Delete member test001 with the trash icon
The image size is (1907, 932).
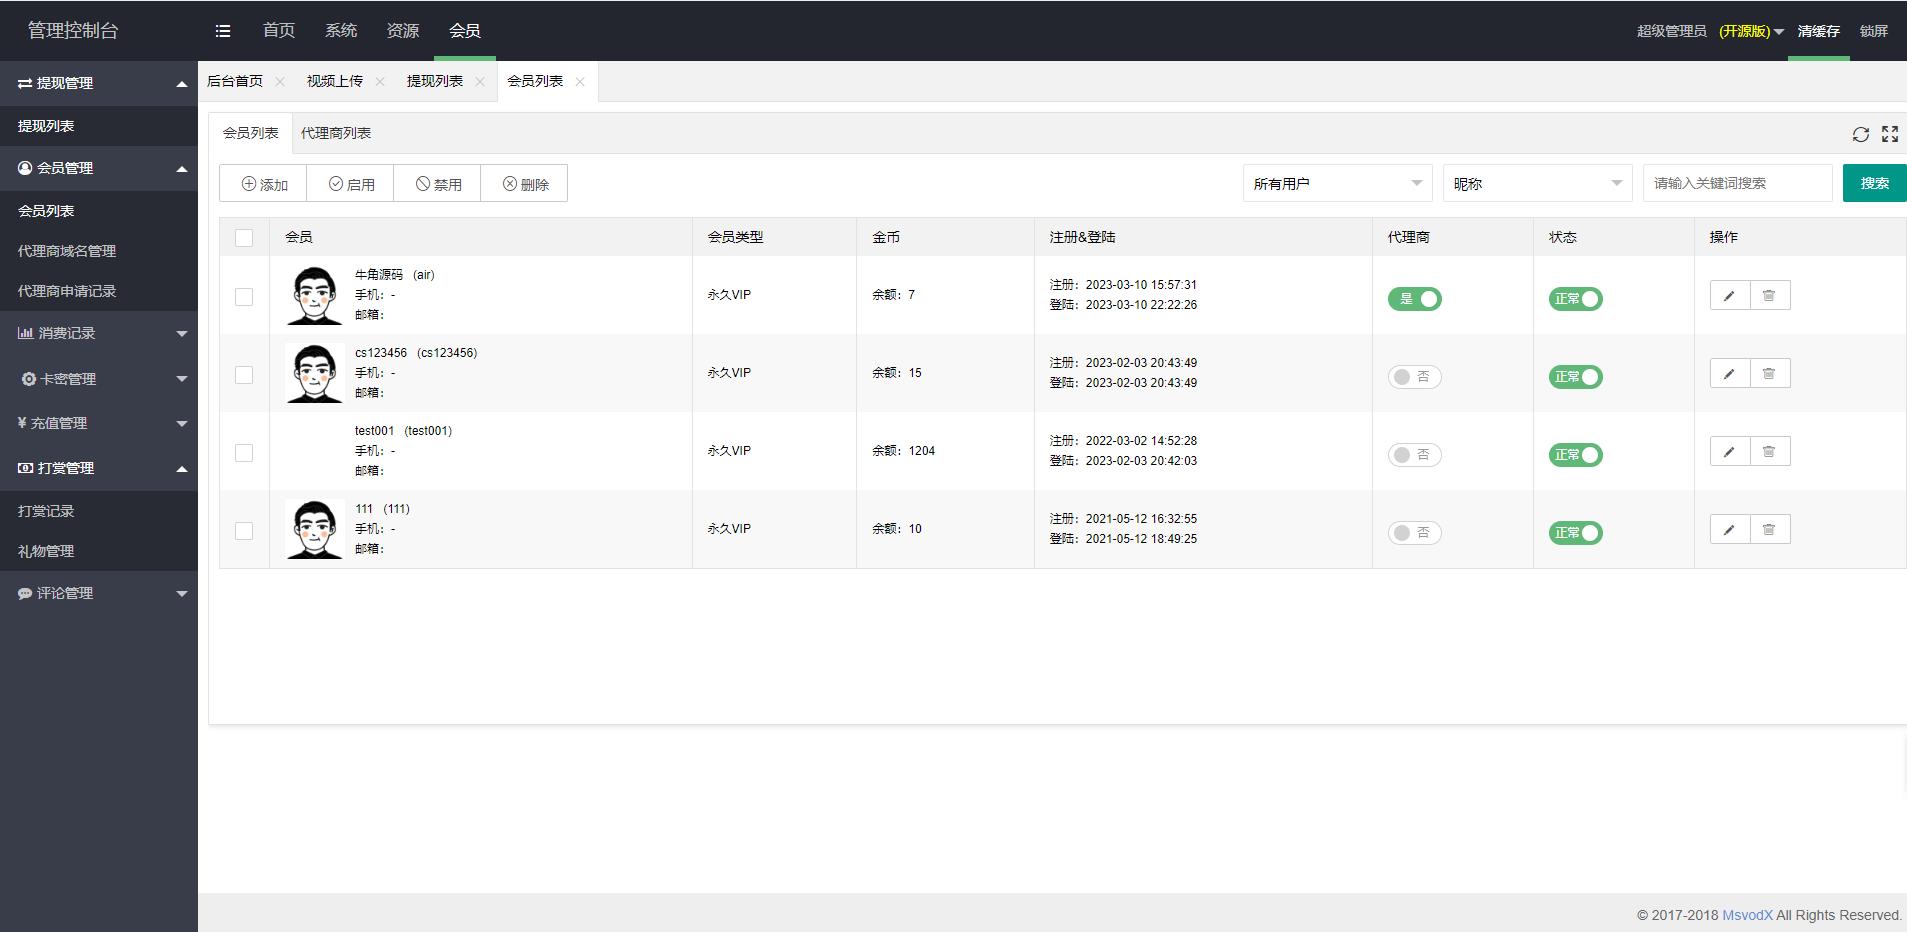click(x=1770, y=452)
